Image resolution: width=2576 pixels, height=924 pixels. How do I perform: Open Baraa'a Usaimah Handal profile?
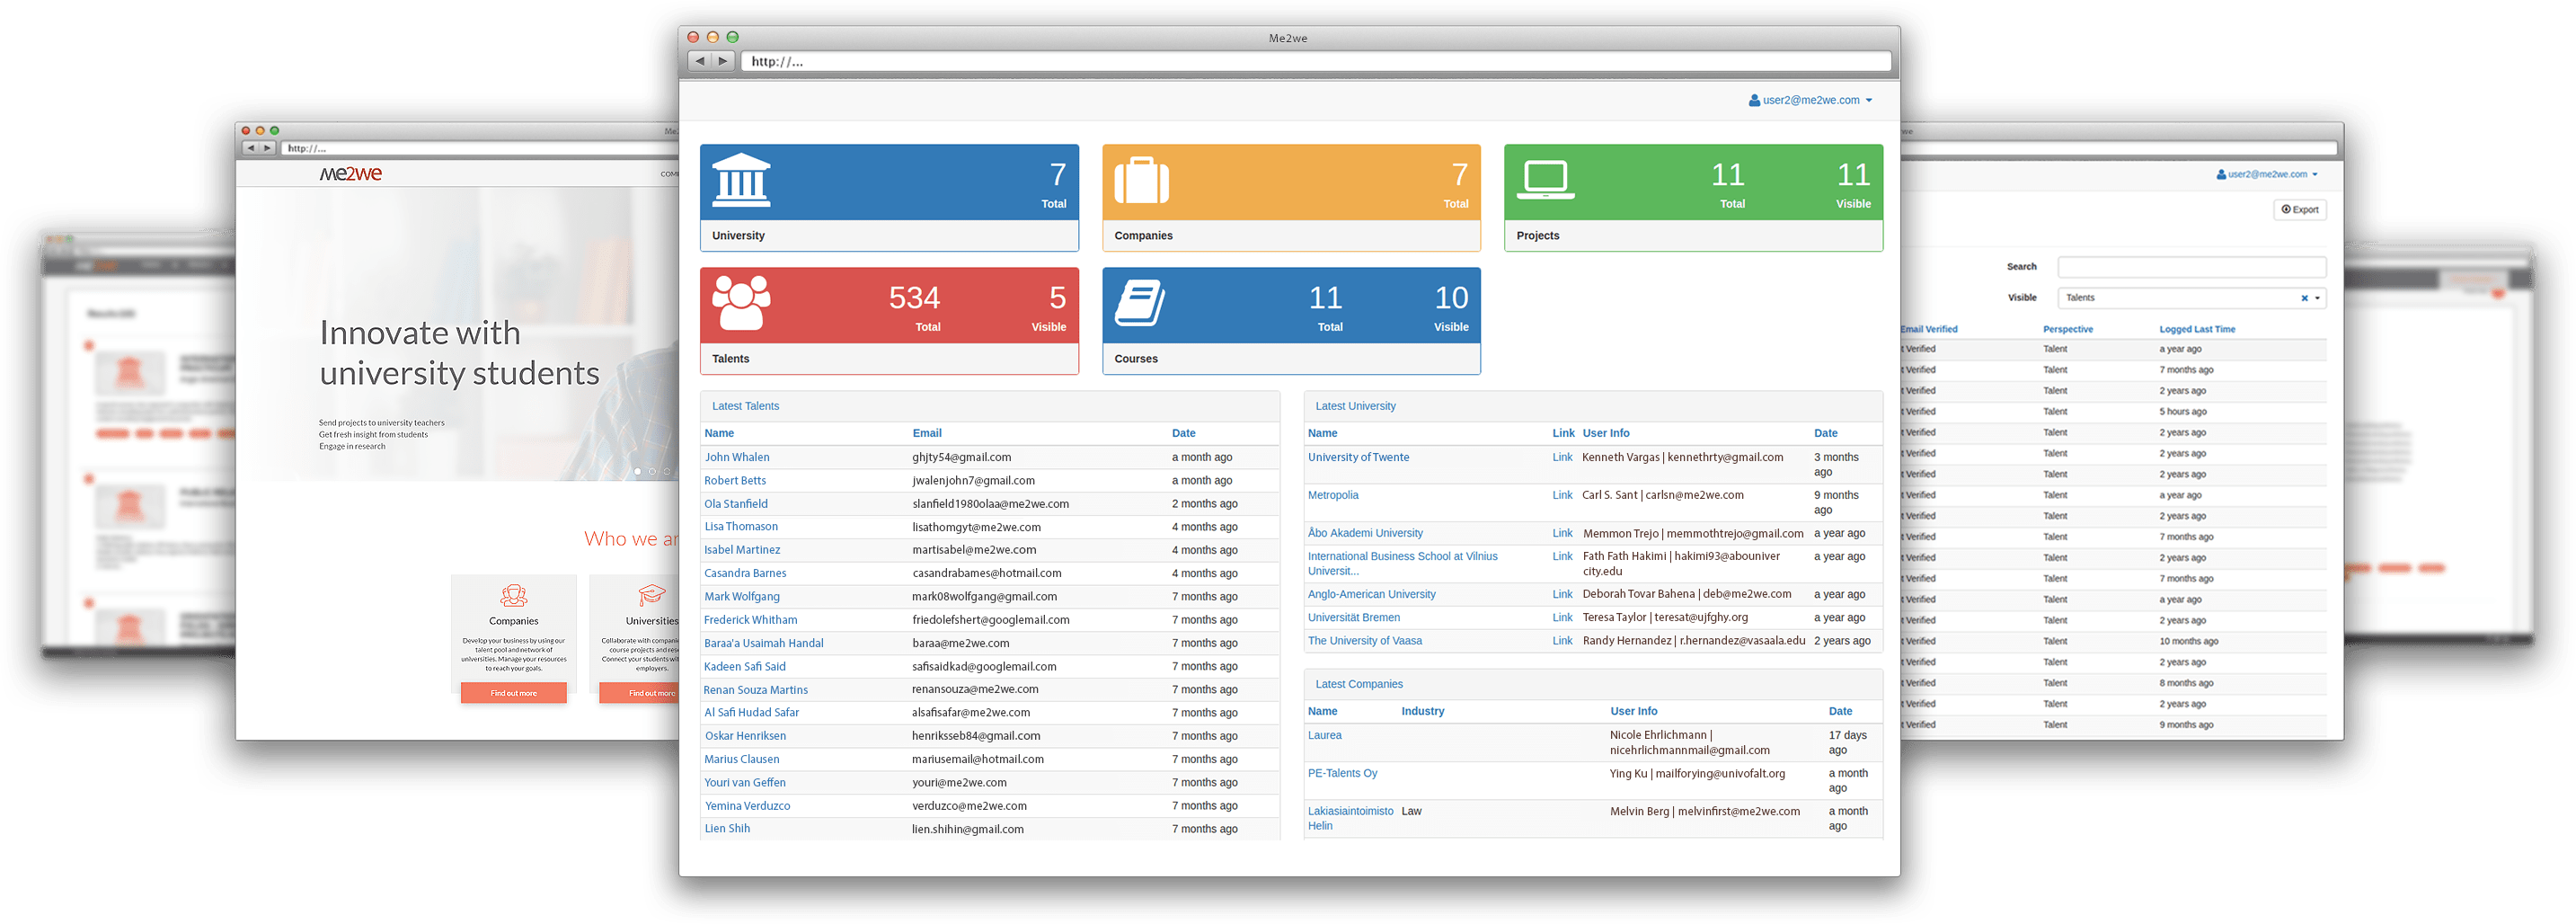764,643
